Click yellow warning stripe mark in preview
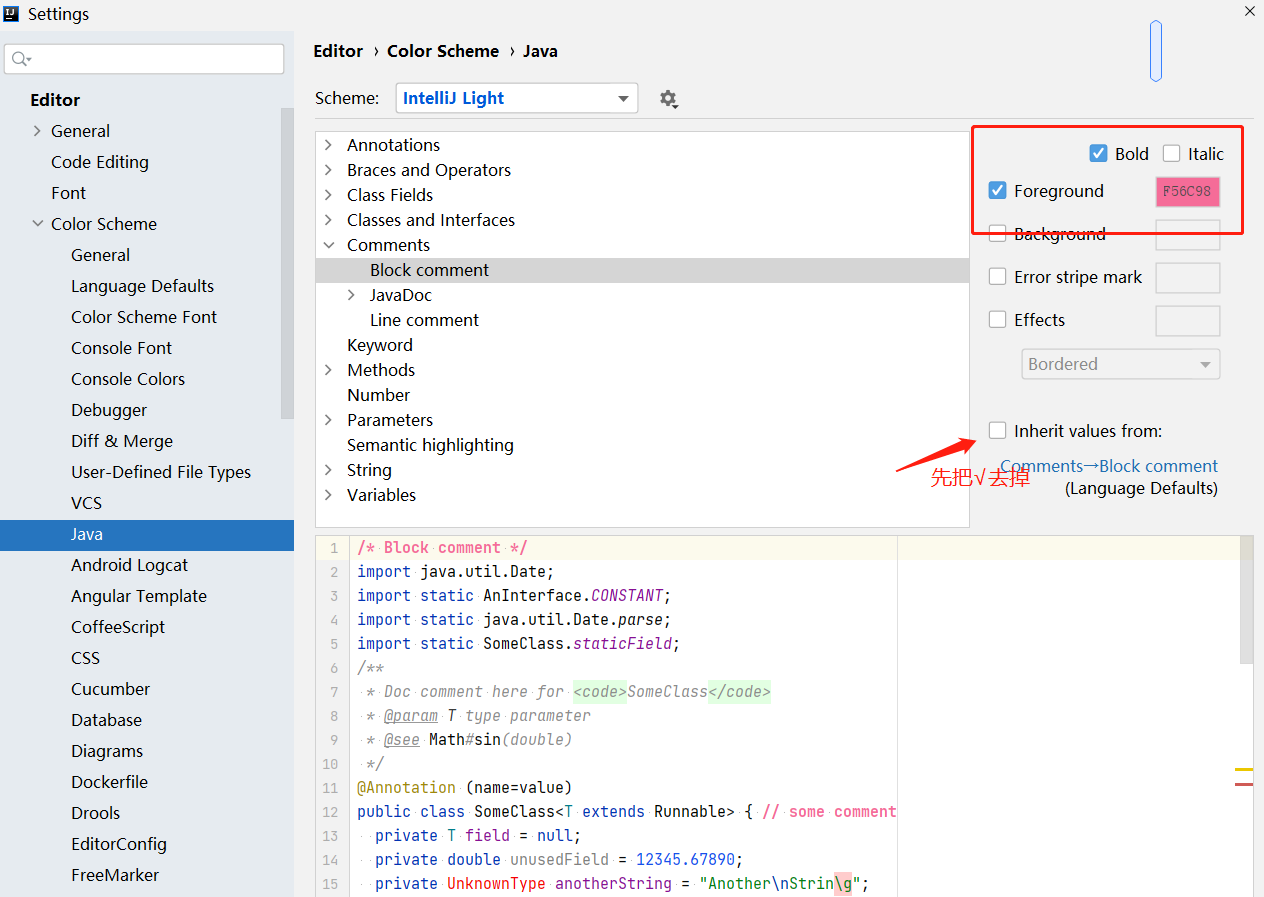The height and width of the screenshot is (897, 1264). click(x=1244, y=769)
